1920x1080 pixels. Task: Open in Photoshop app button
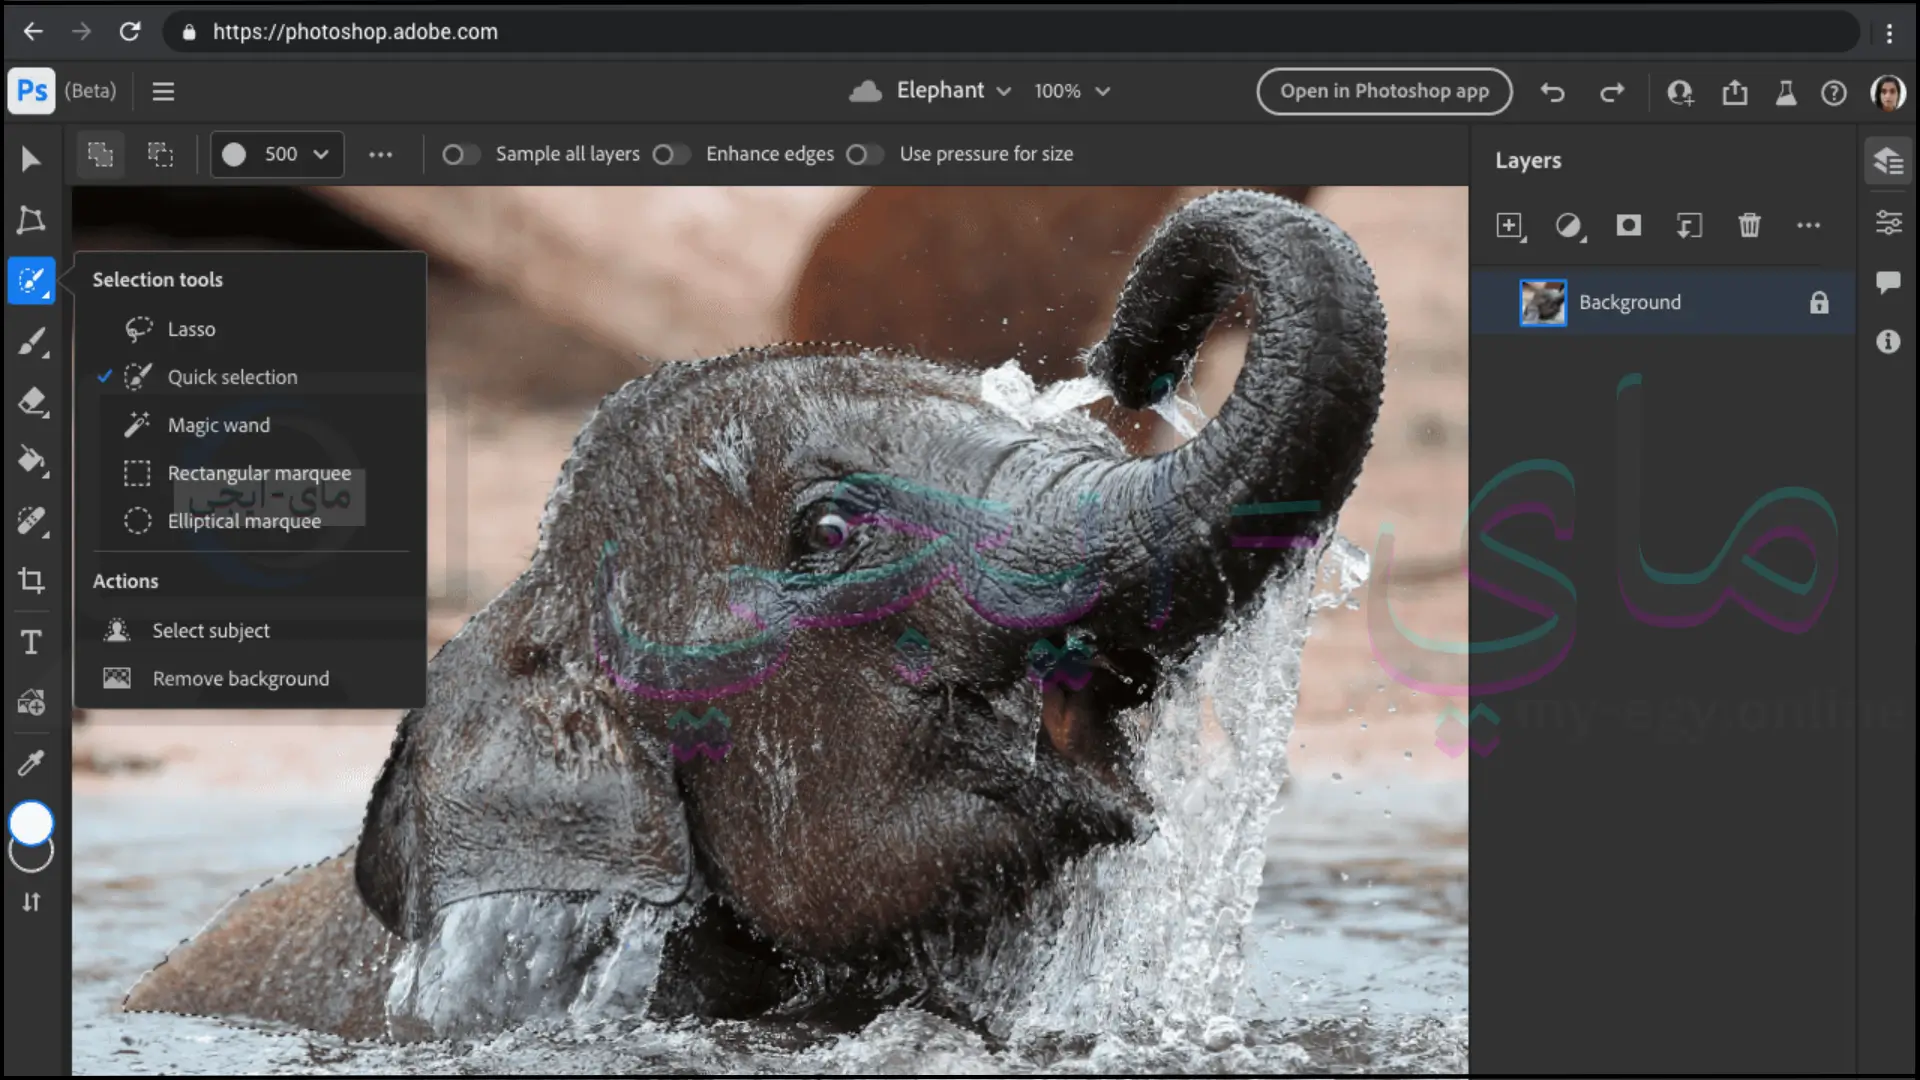(1383, 91)
